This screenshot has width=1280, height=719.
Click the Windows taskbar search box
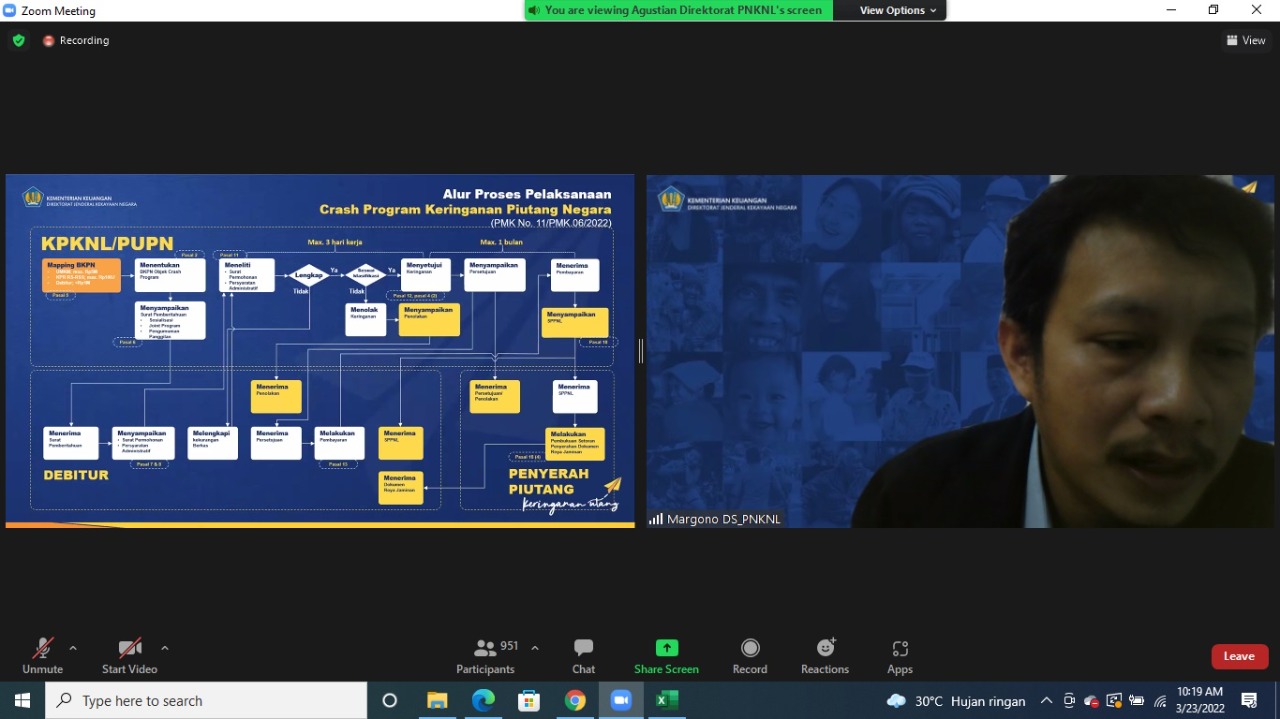(x=206, y=701)
